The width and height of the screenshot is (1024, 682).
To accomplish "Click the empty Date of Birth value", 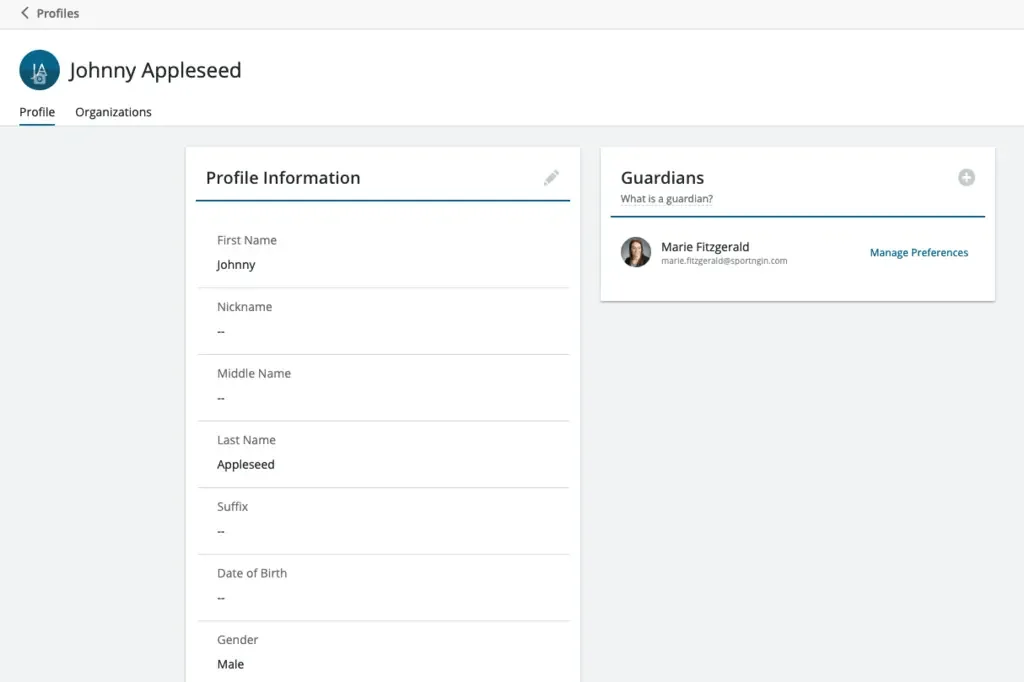I will (221, 598).
